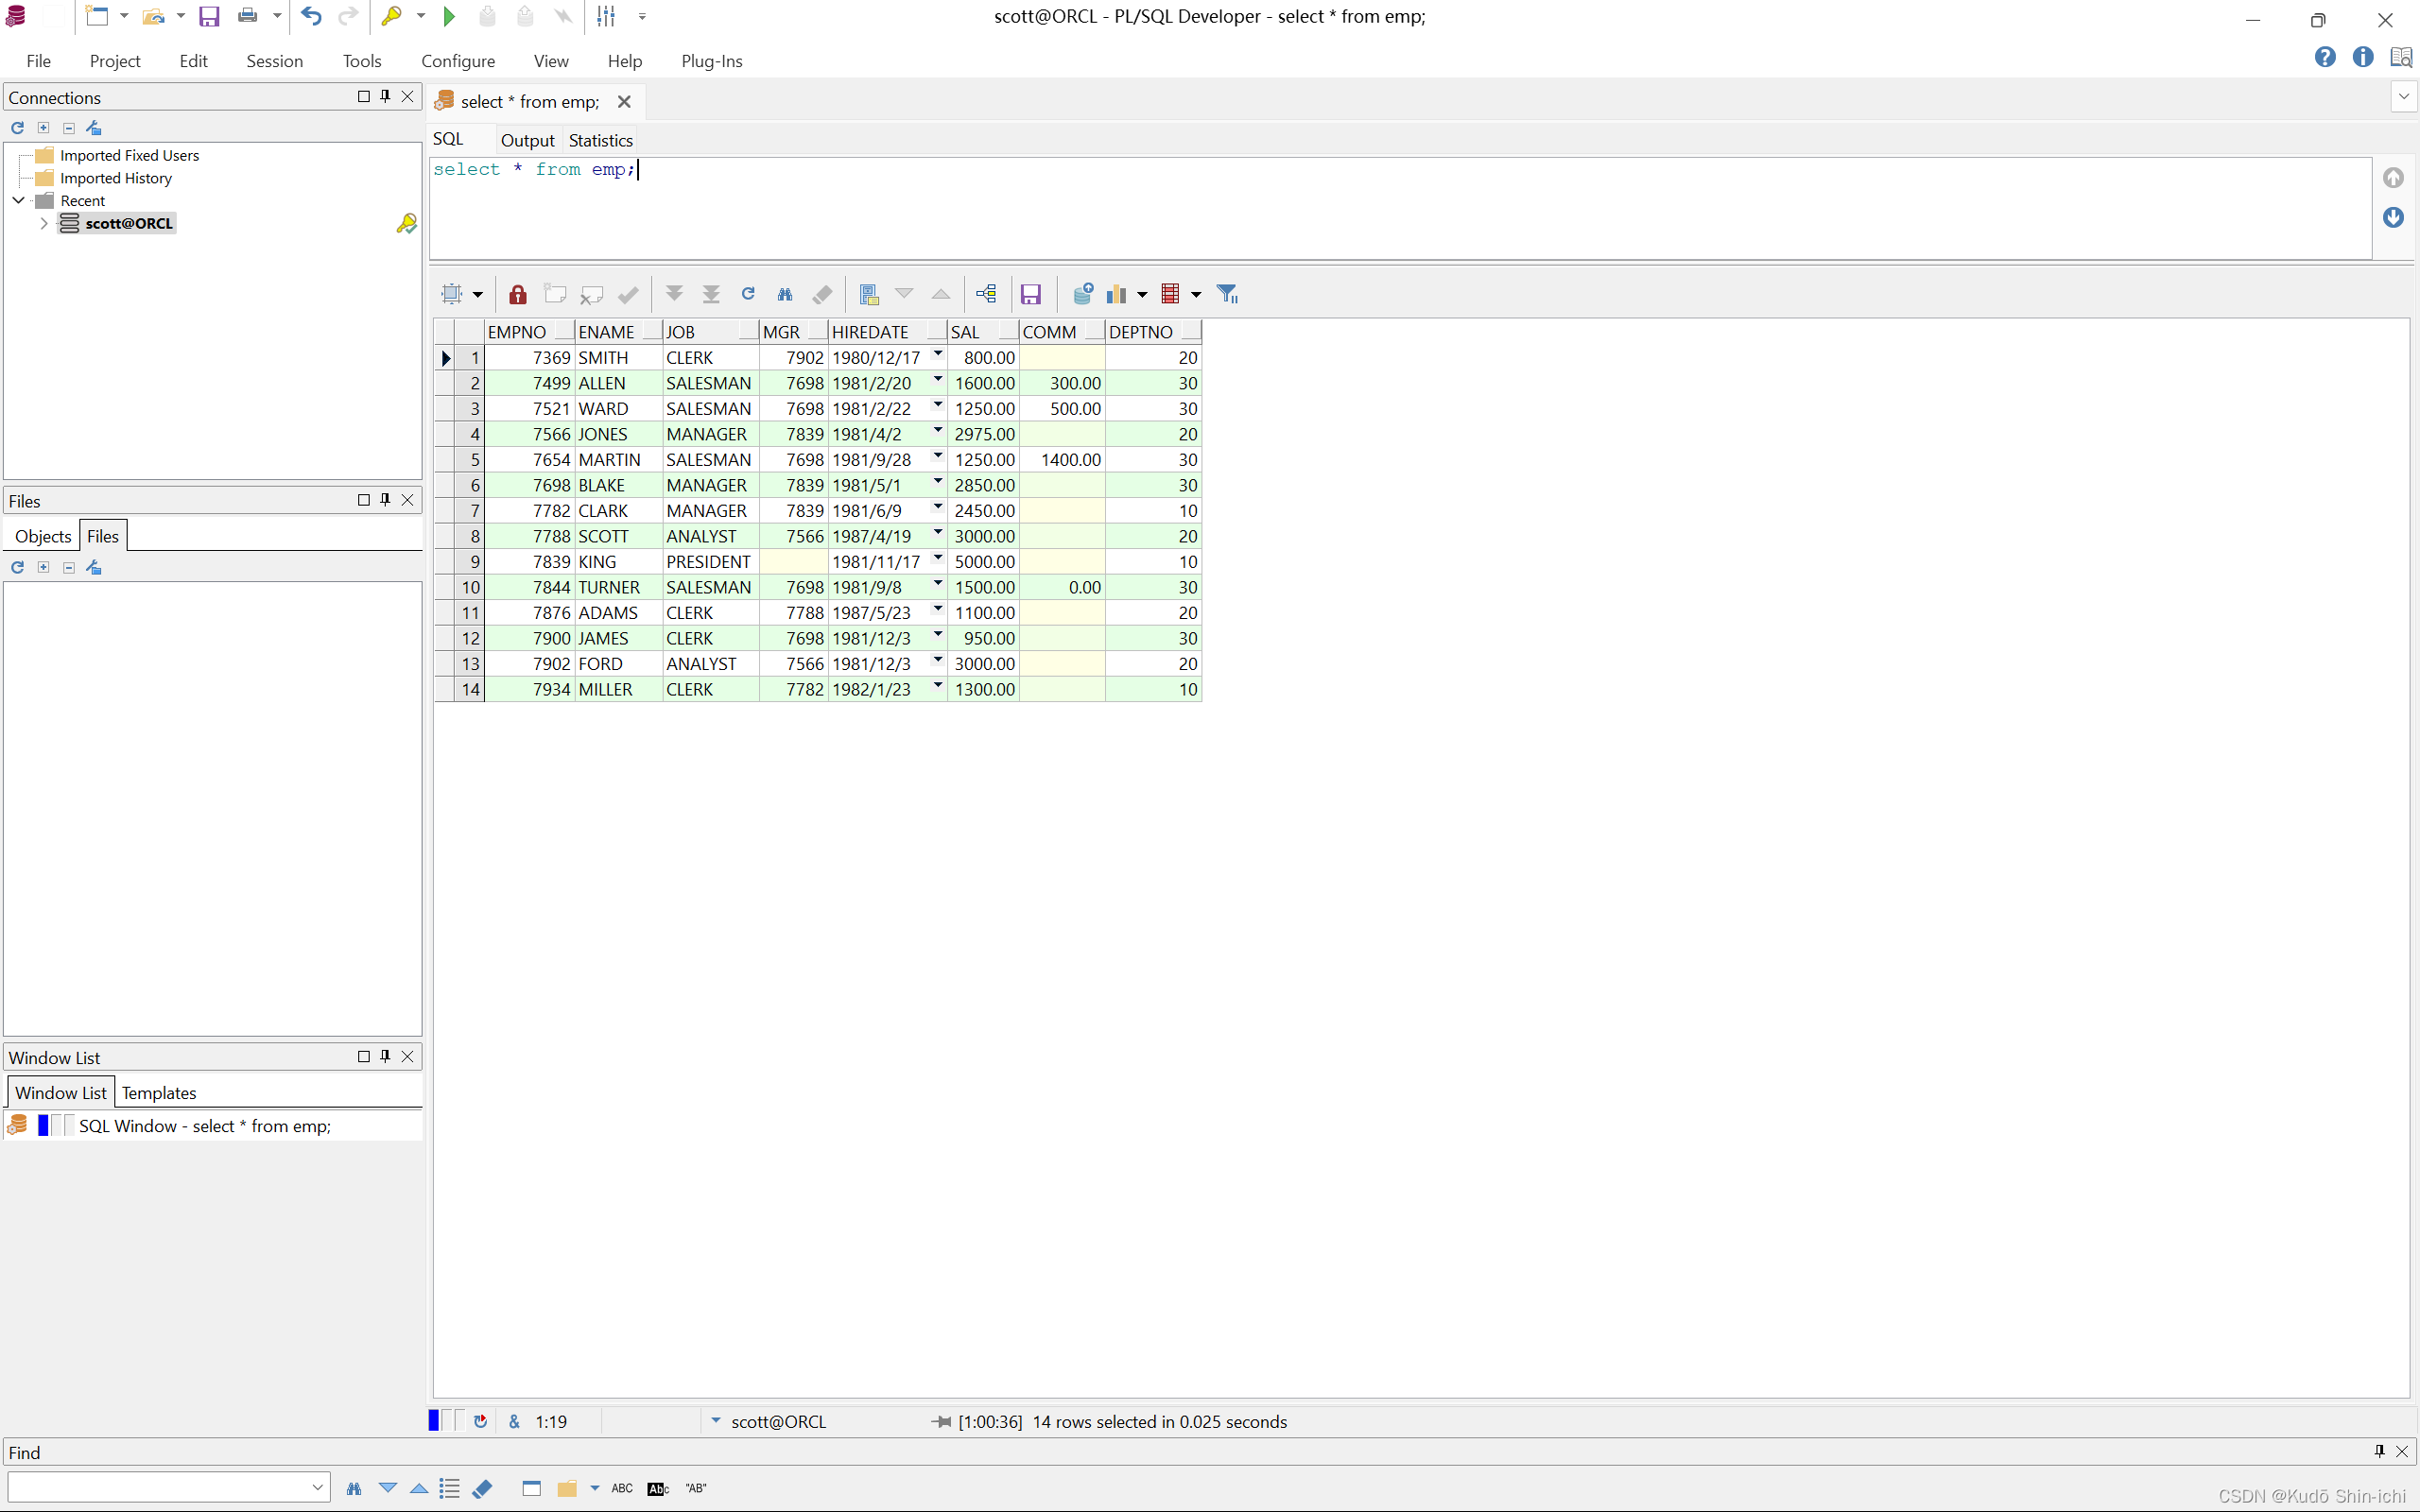Viewport: 2420px width, 1512px height.
Task: Click the Open file folder icon
Action: (x=153, y=16)
